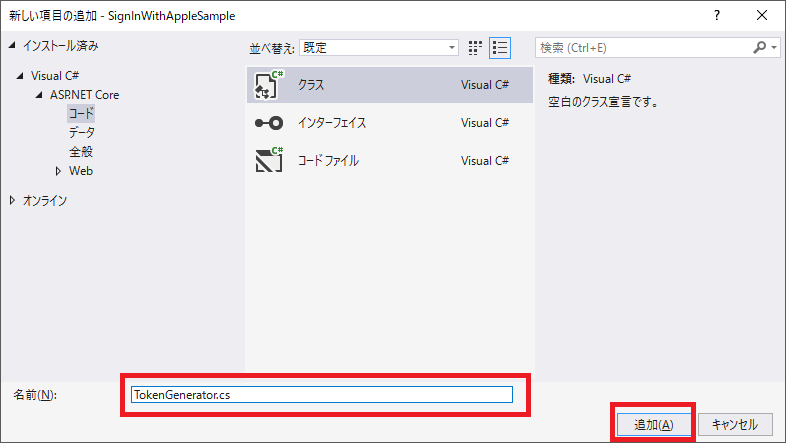Click Visual C# label in コード ファイル row
The image size is (786, 443).
pyautogui.click(x=485, y=161)
